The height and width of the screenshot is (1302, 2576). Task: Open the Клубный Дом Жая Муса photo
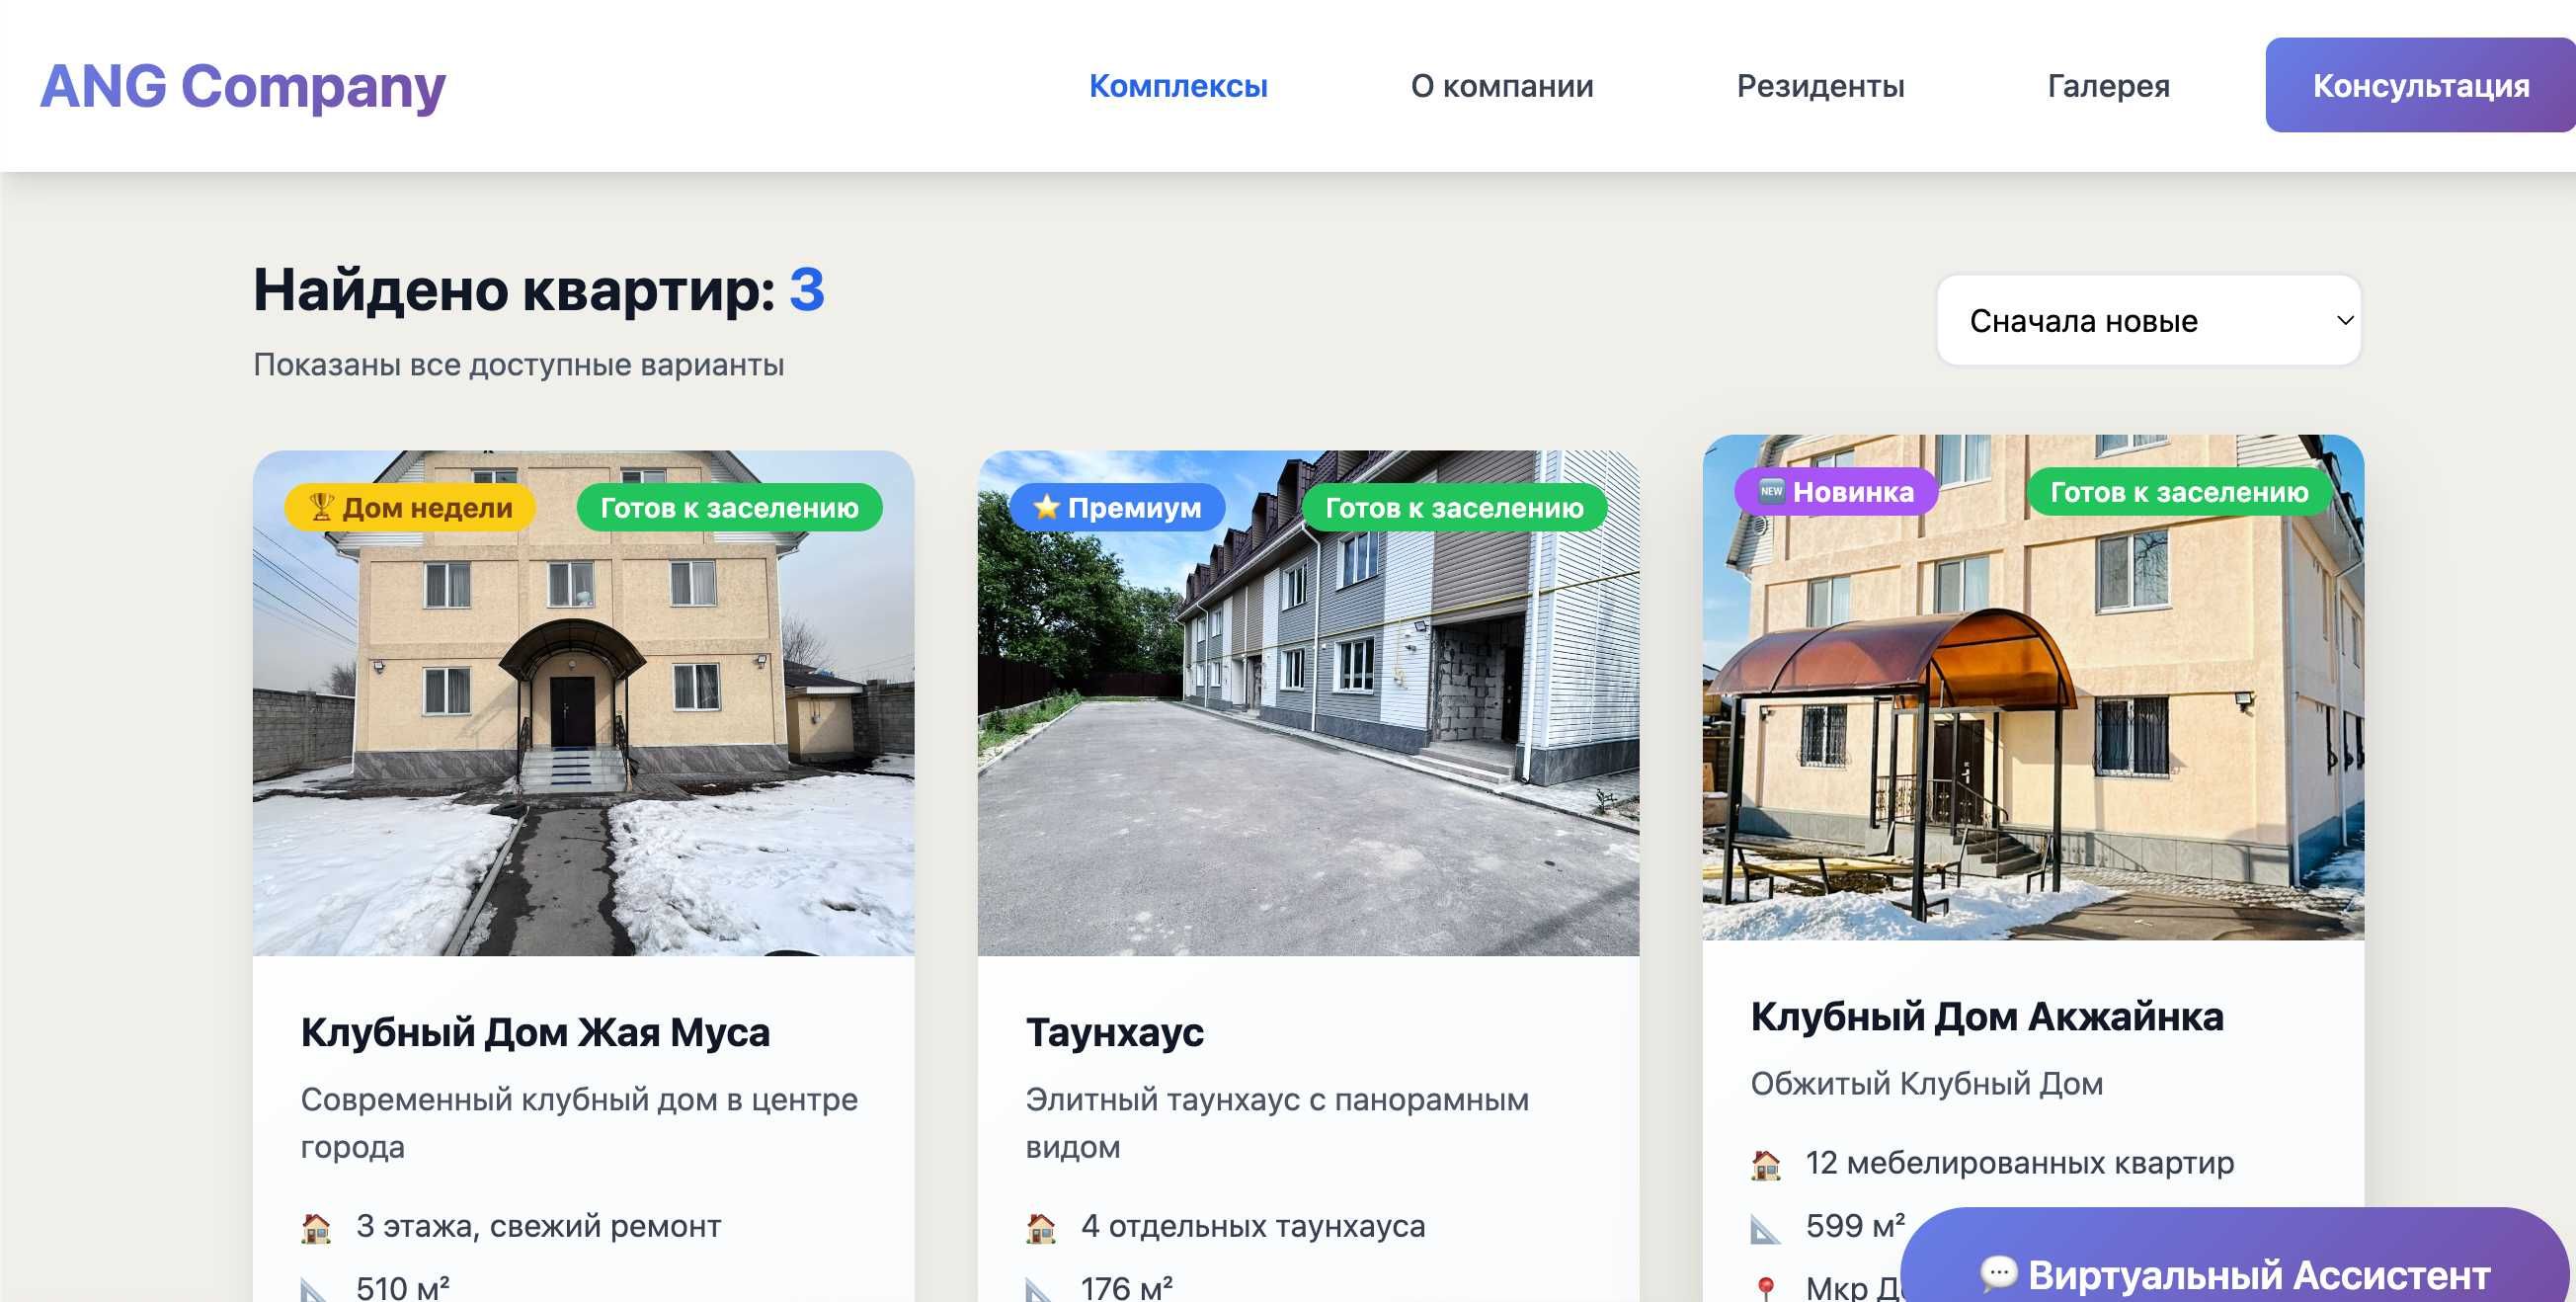583,703
